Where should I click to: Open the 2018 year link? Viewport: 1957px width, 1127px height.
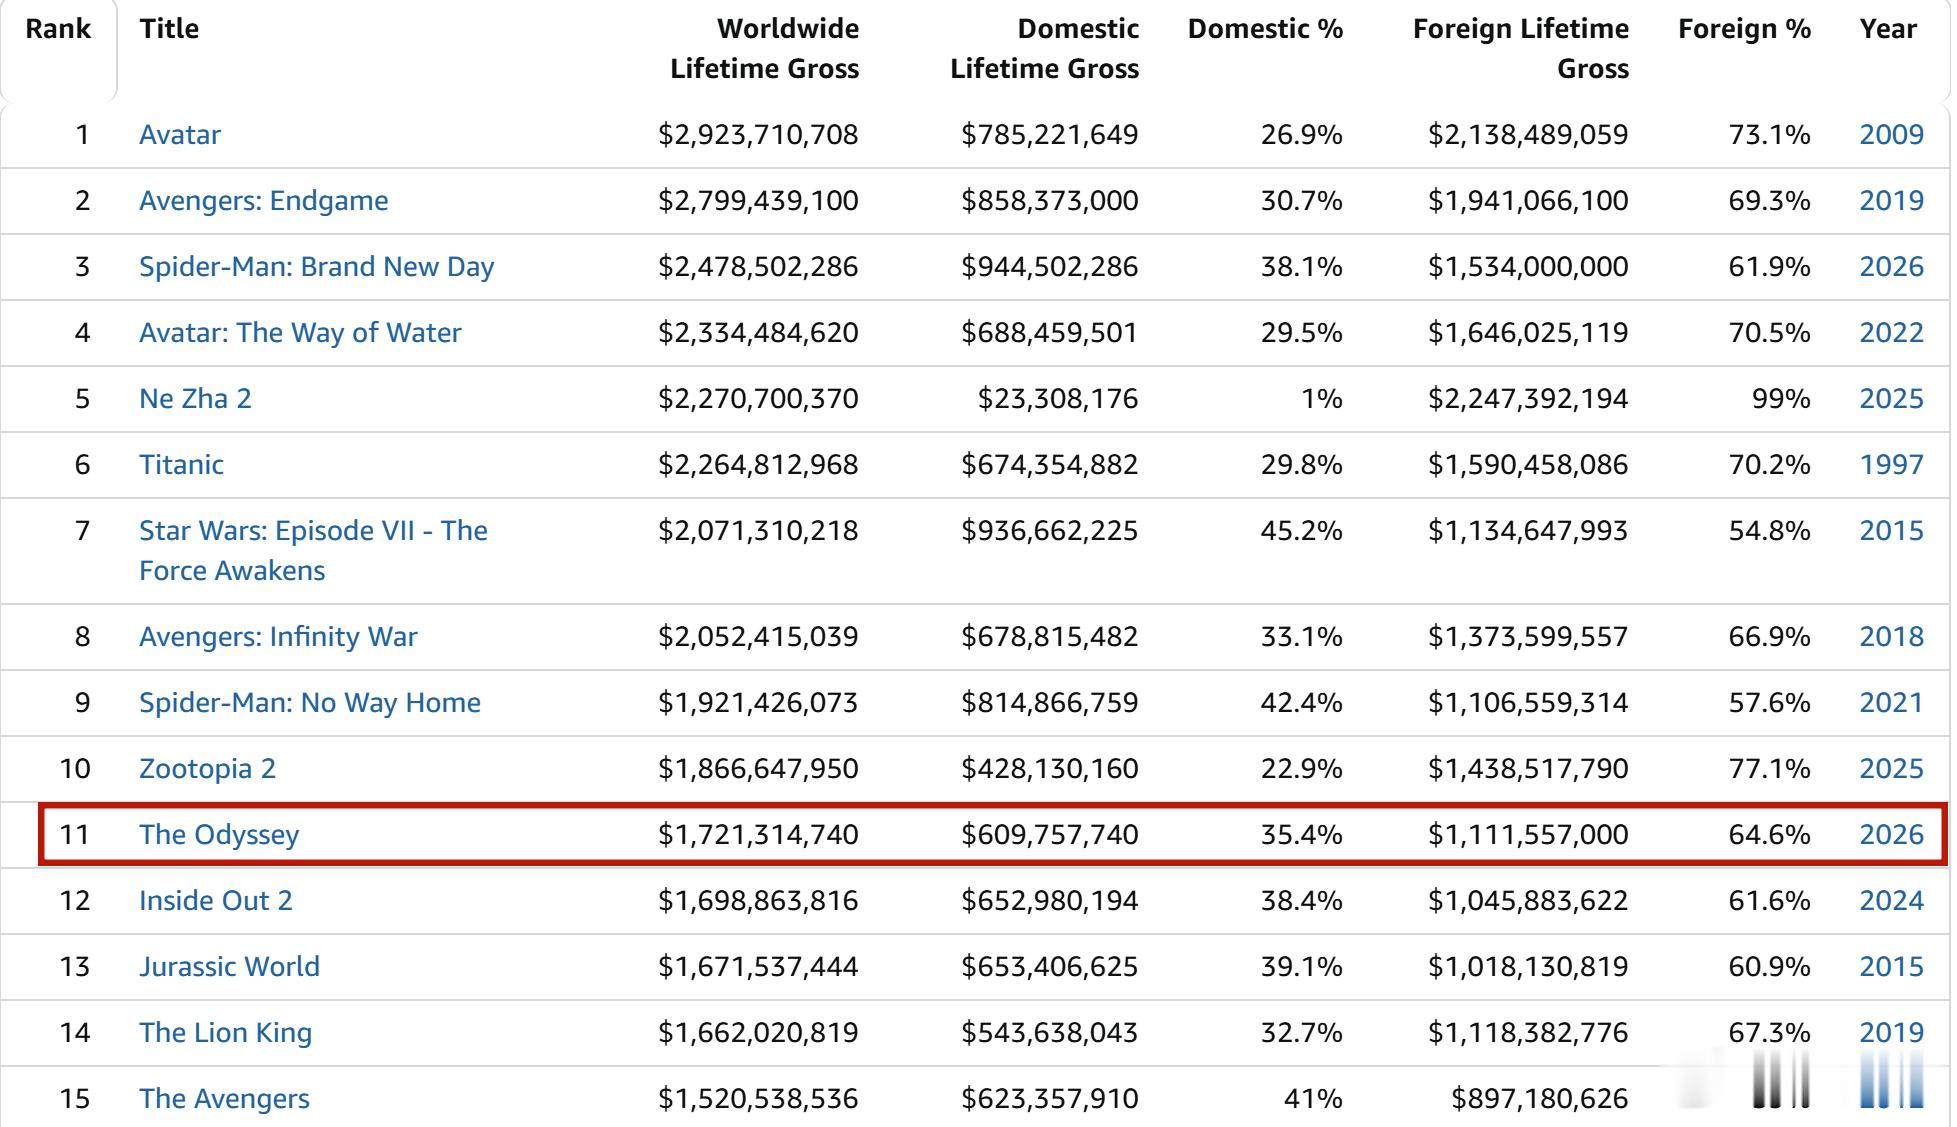coord(1891,636)
